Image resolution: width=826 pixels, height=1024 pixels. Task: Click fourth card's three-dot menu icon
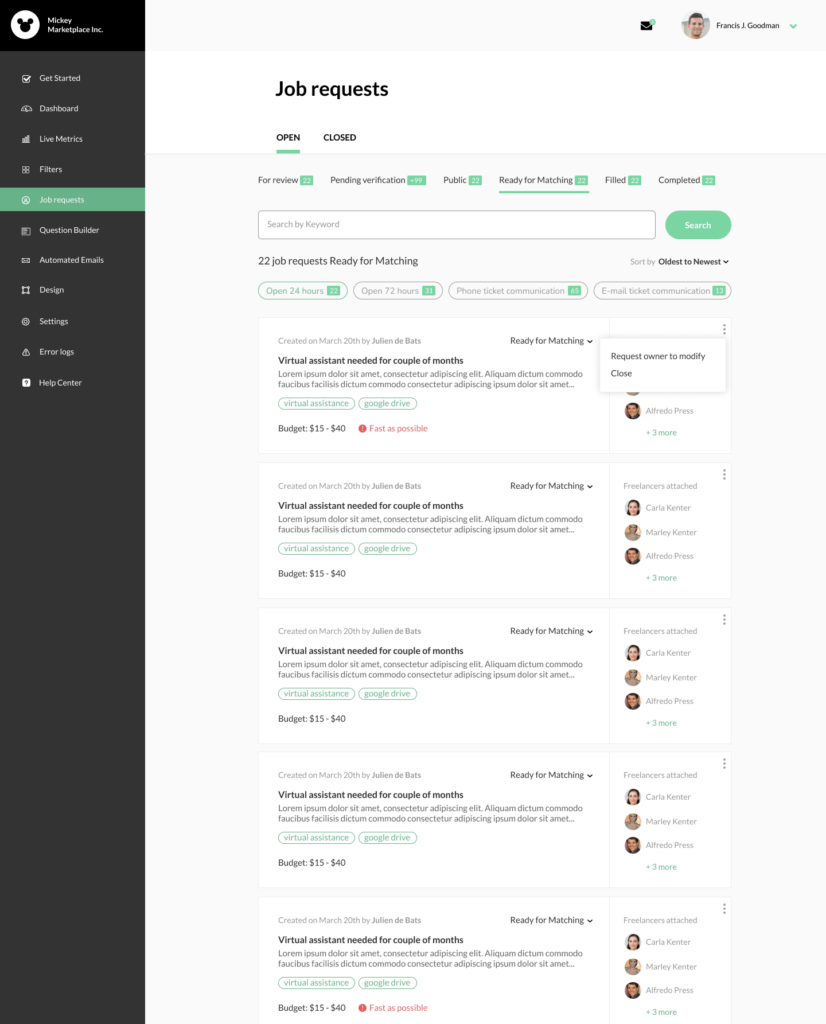point(724,764)
